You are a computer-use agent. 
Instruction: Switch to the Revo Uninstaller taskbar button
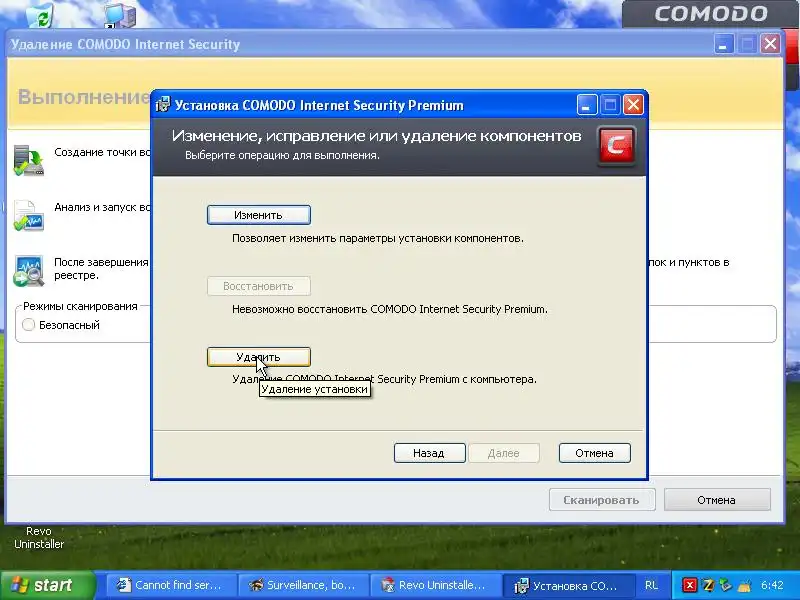coord(436,585)
